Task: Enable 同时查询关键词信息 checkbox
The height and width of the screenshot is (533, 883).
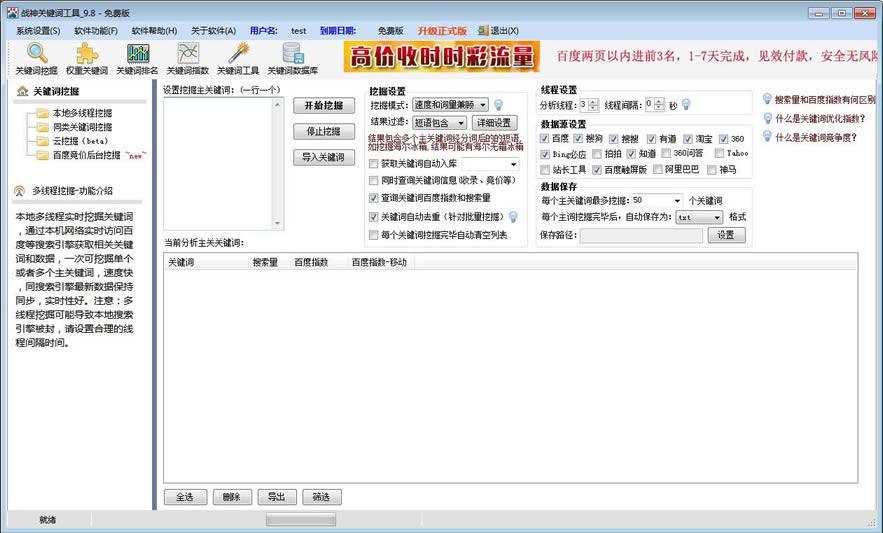Action: [x=373, y=180]
